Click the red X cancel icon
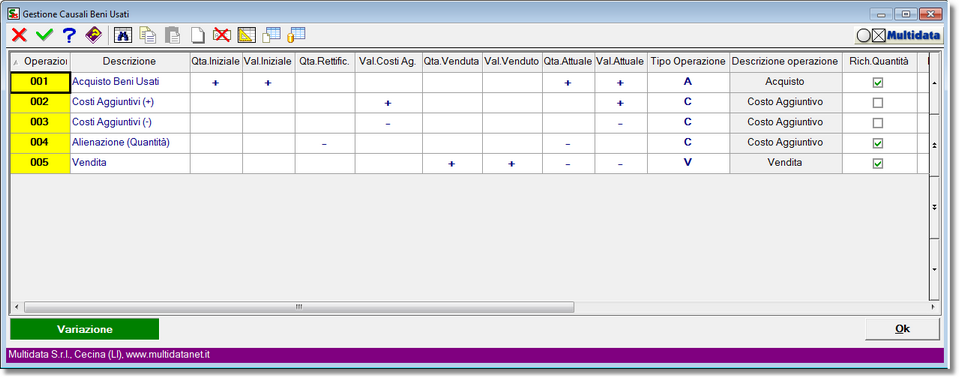This screenshot has width=959, height=378. (19, 35)
